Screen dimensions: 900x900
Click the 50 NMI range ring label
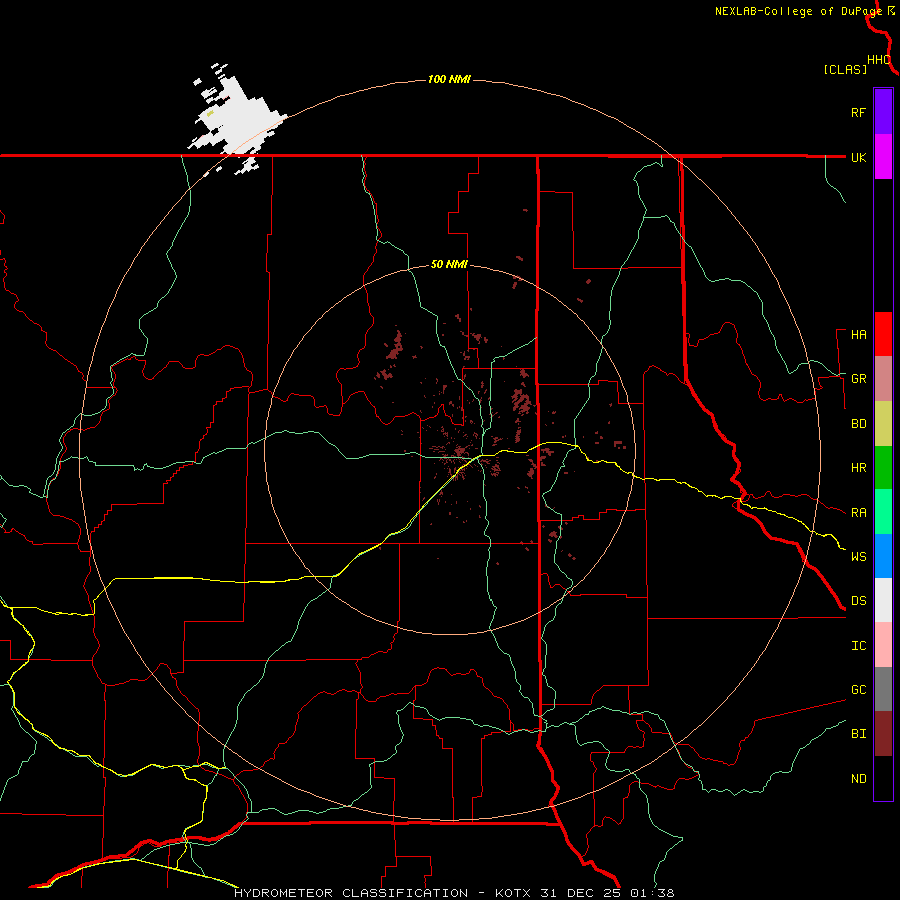pos(449,264)
